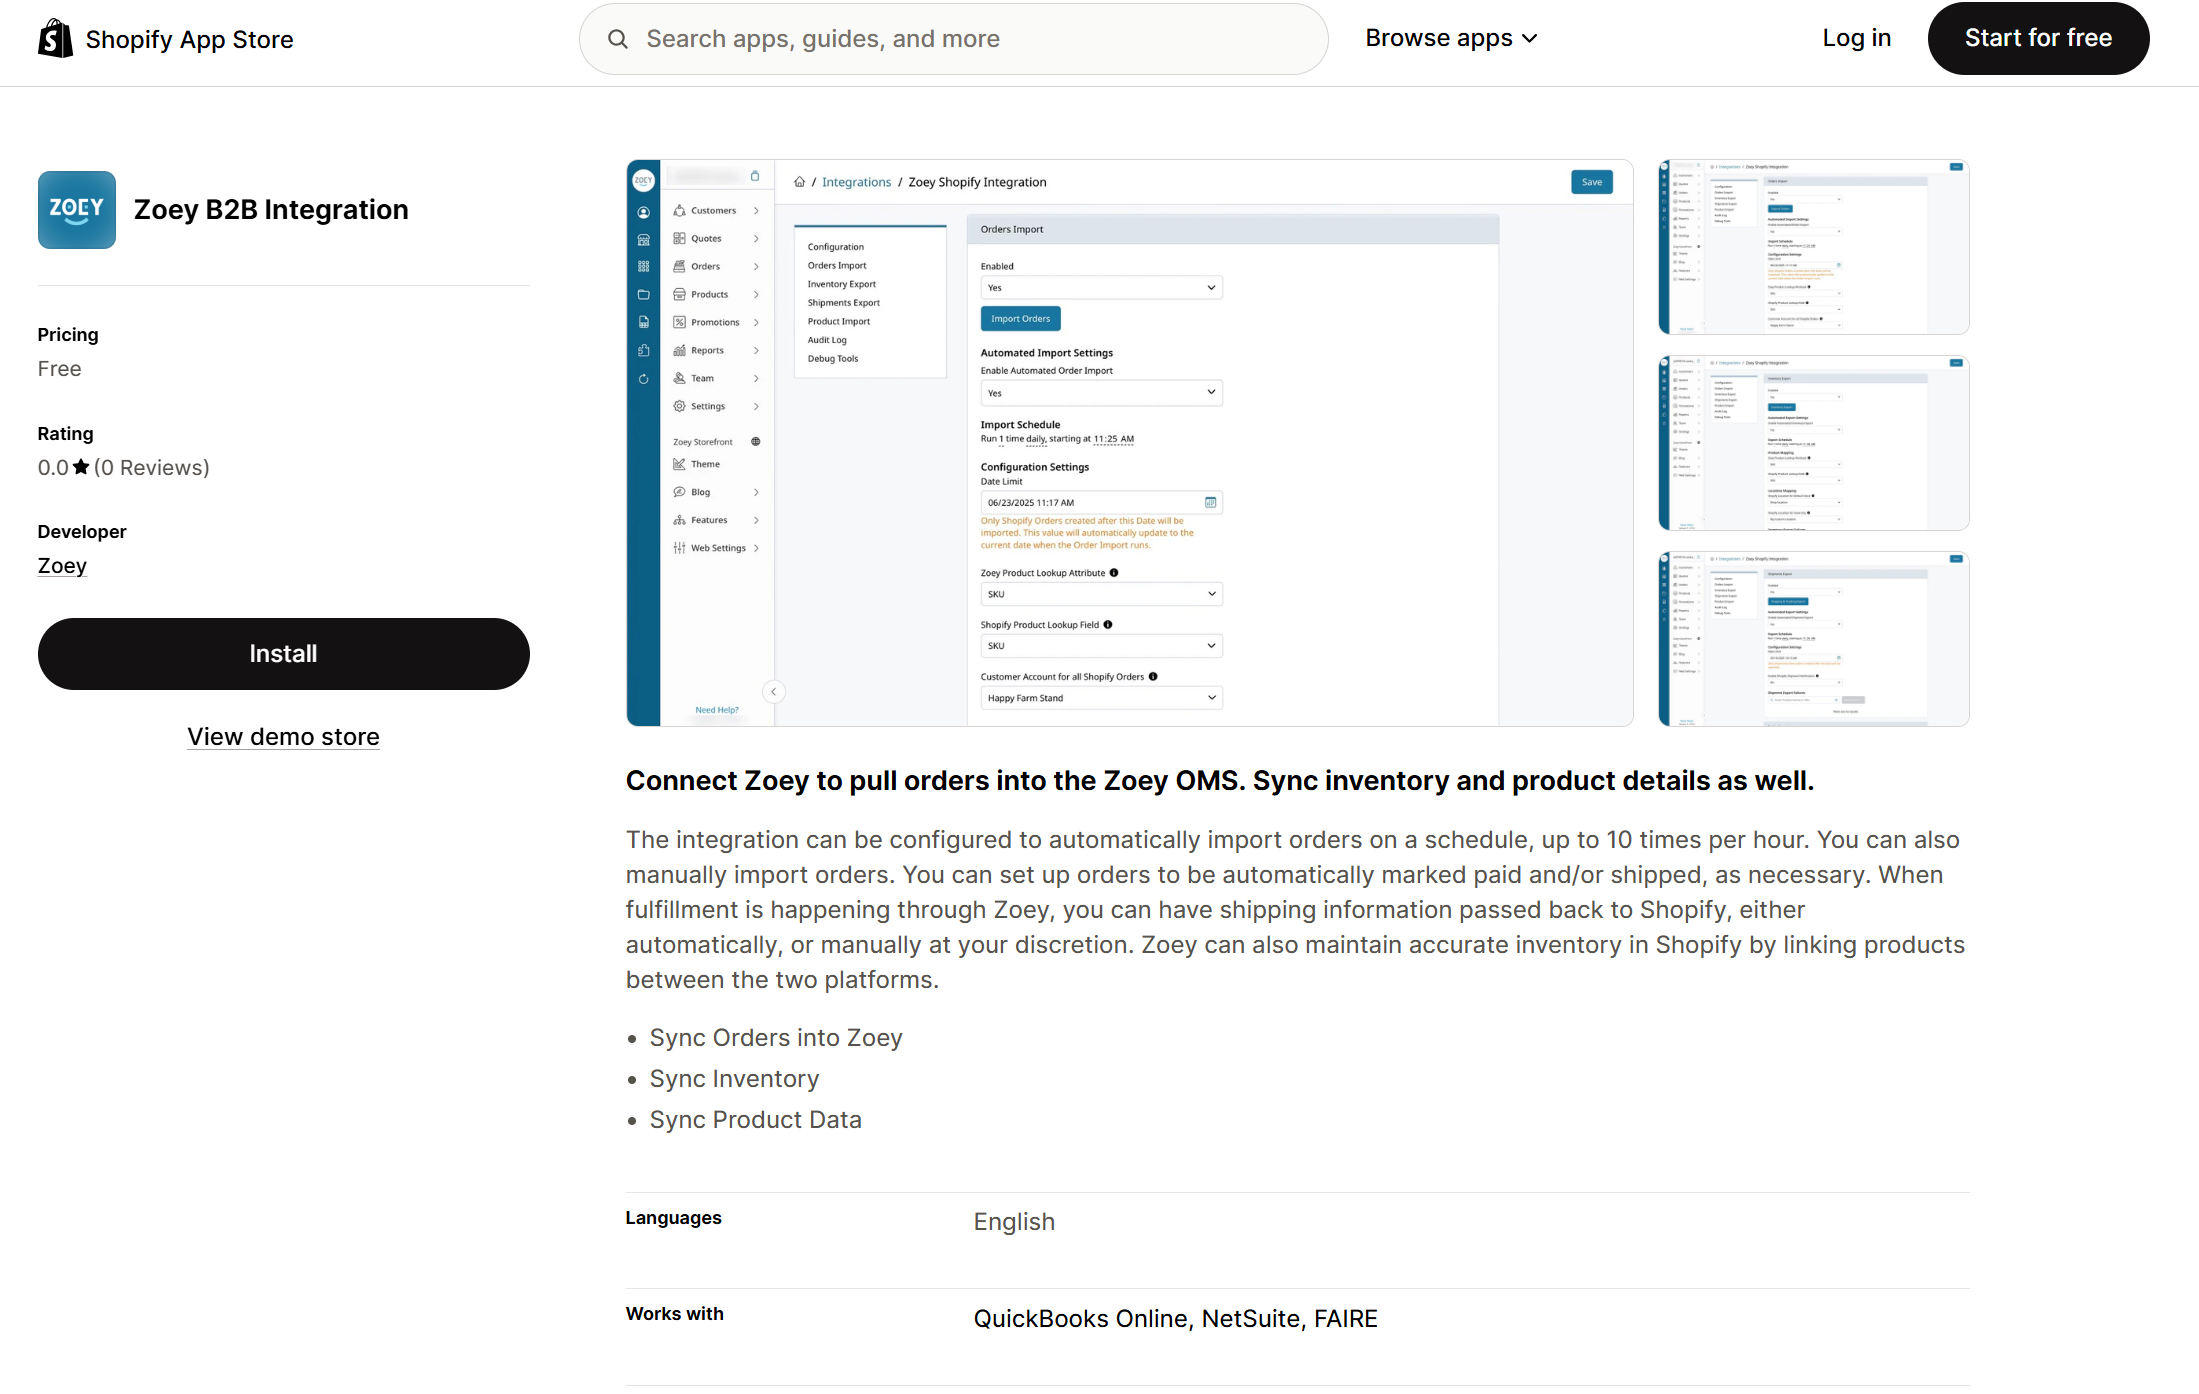
Task: Open the third small screenshot thumbnail
Action: 1813,639
